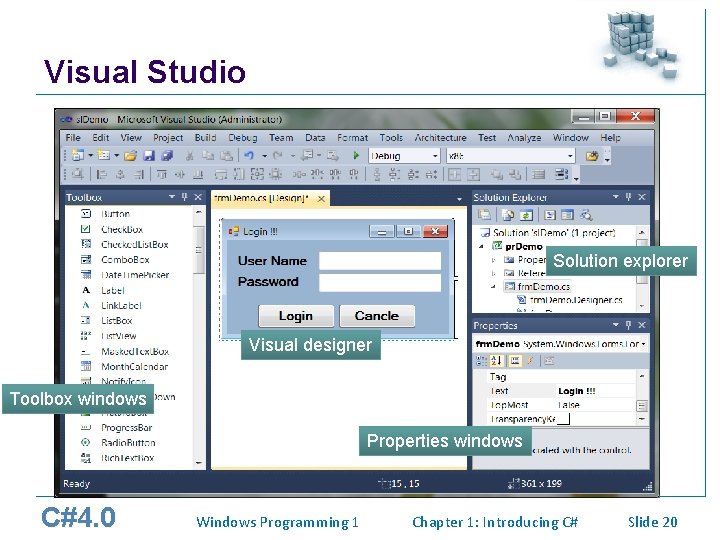Image resolution: width=720 pixels, height=540 pixels.
Task: Click the Save All icon
Action: [x=167, y=156]
